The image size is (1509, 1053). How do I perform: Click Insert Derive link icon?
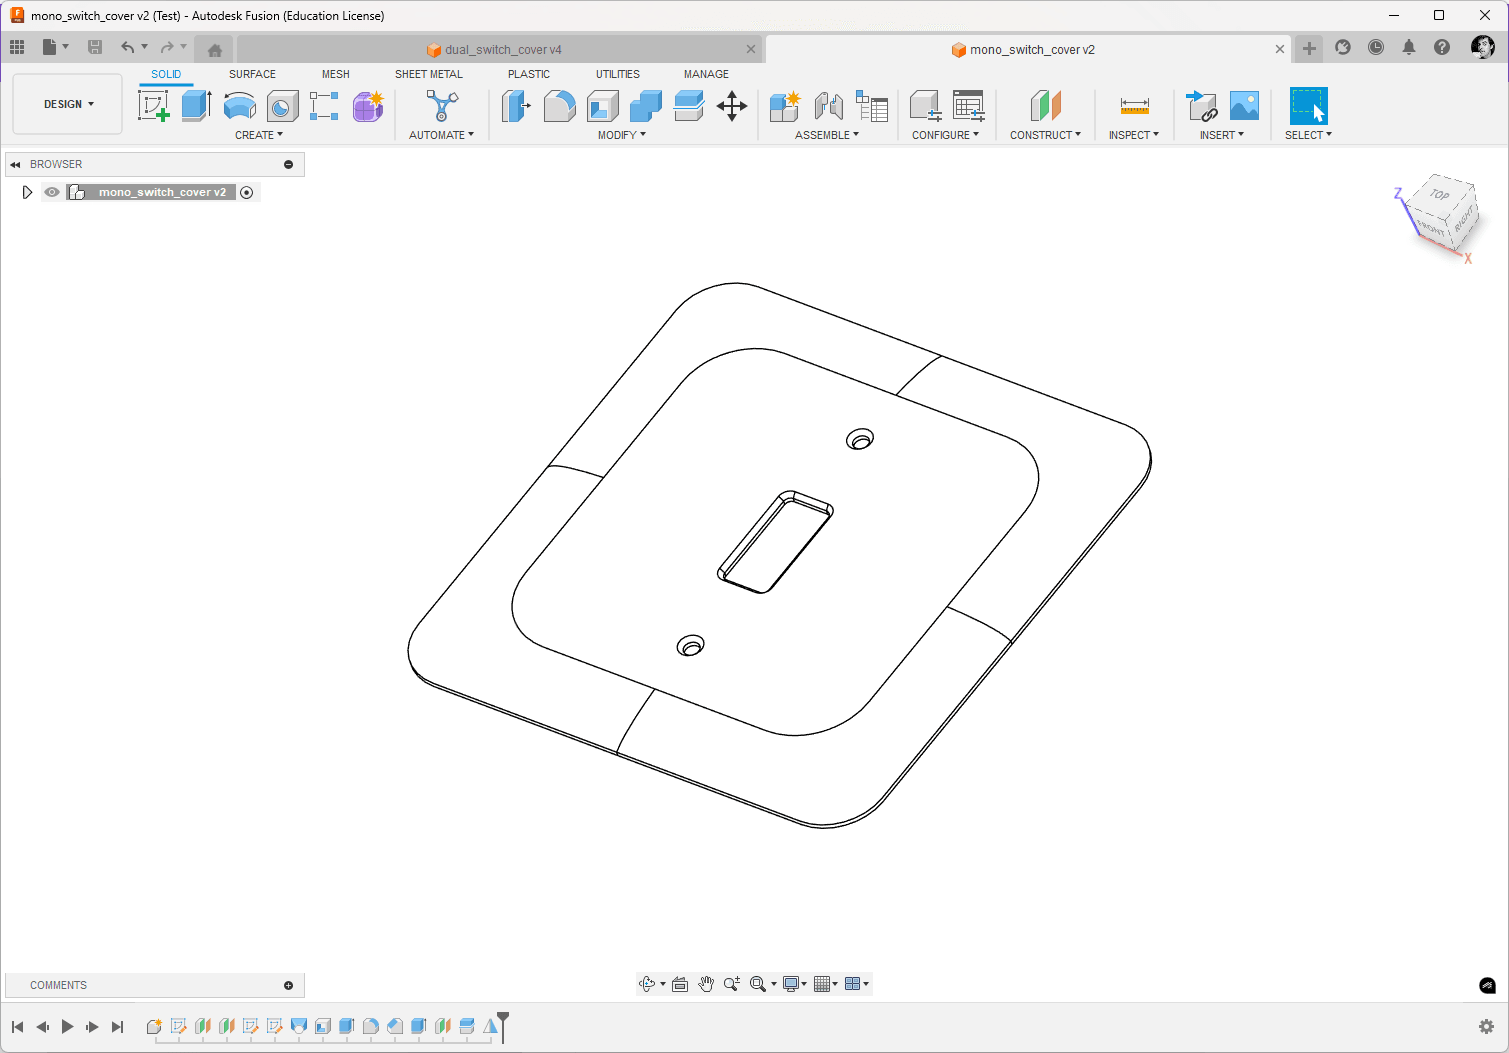1201,106
